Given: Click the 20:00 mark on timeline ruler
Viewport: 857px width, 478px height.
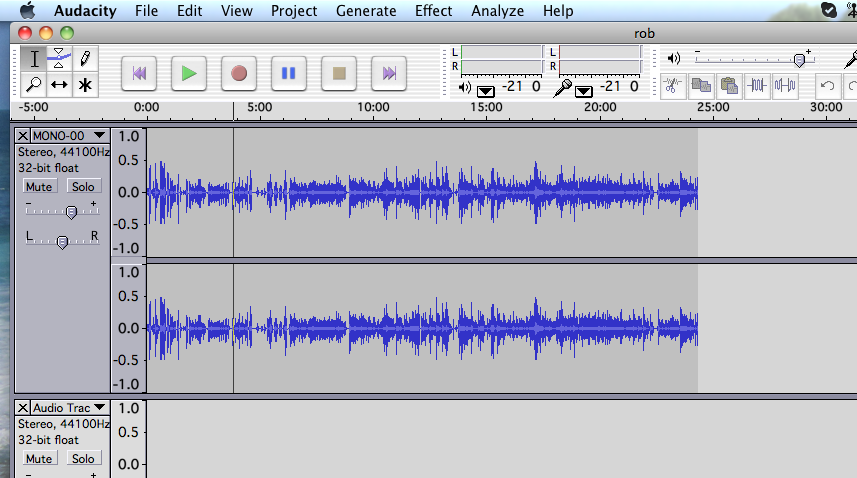Looking at the screenshot, I should tap(600, 107).
